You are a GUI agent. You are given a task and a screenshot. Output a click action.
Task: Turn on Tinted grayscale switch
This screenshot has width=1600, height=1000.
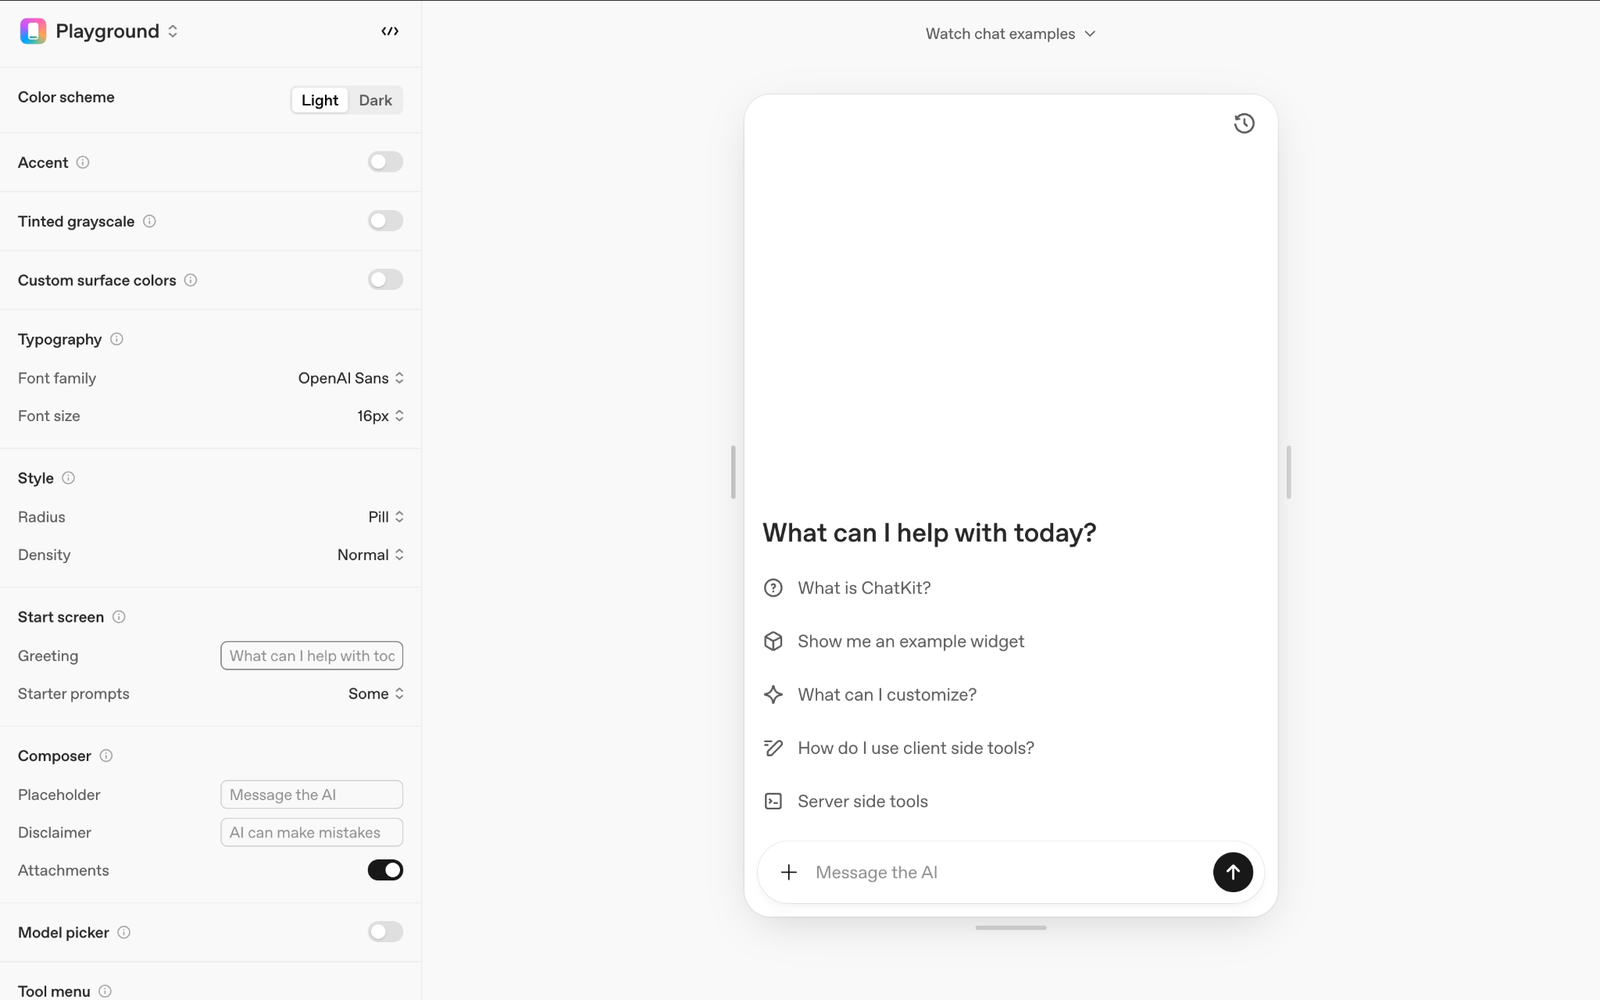pos(385,221)
